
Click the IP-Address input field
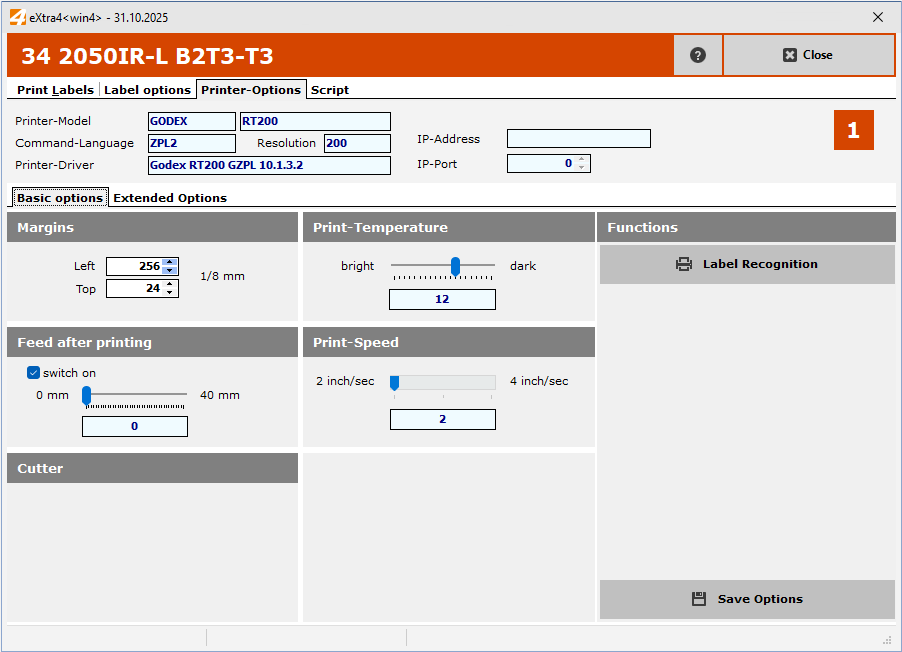578,139
